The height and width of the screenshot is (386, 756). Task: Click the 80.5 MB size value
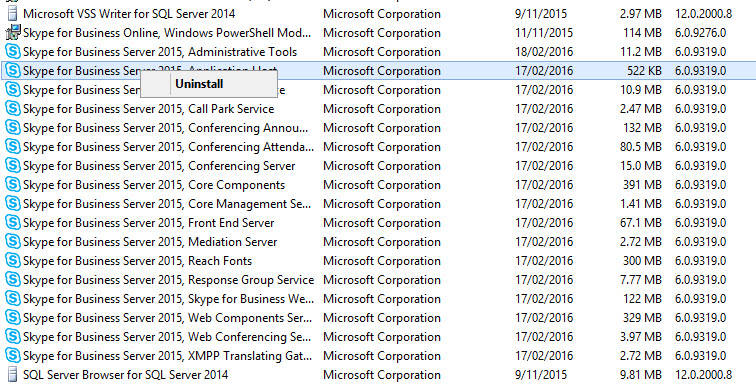click(641, 147)
